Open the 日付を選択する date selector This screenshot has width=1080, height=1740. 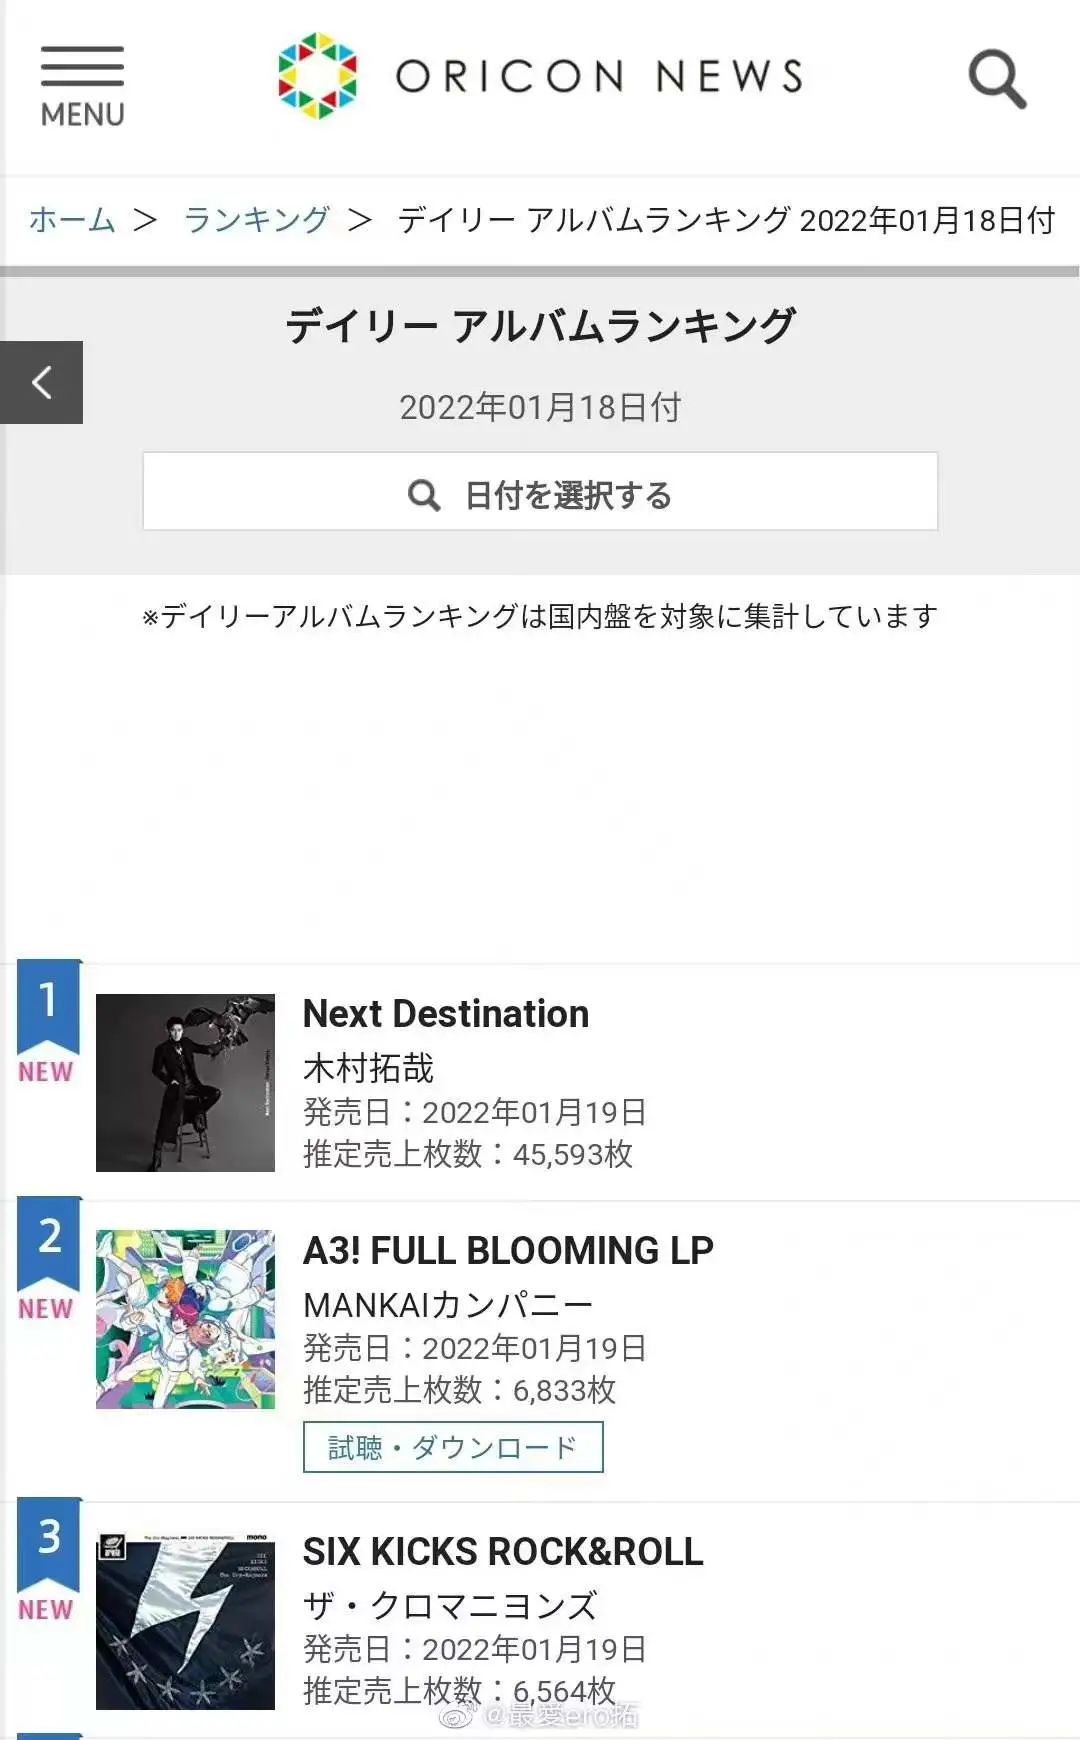[x=540, y=492]
